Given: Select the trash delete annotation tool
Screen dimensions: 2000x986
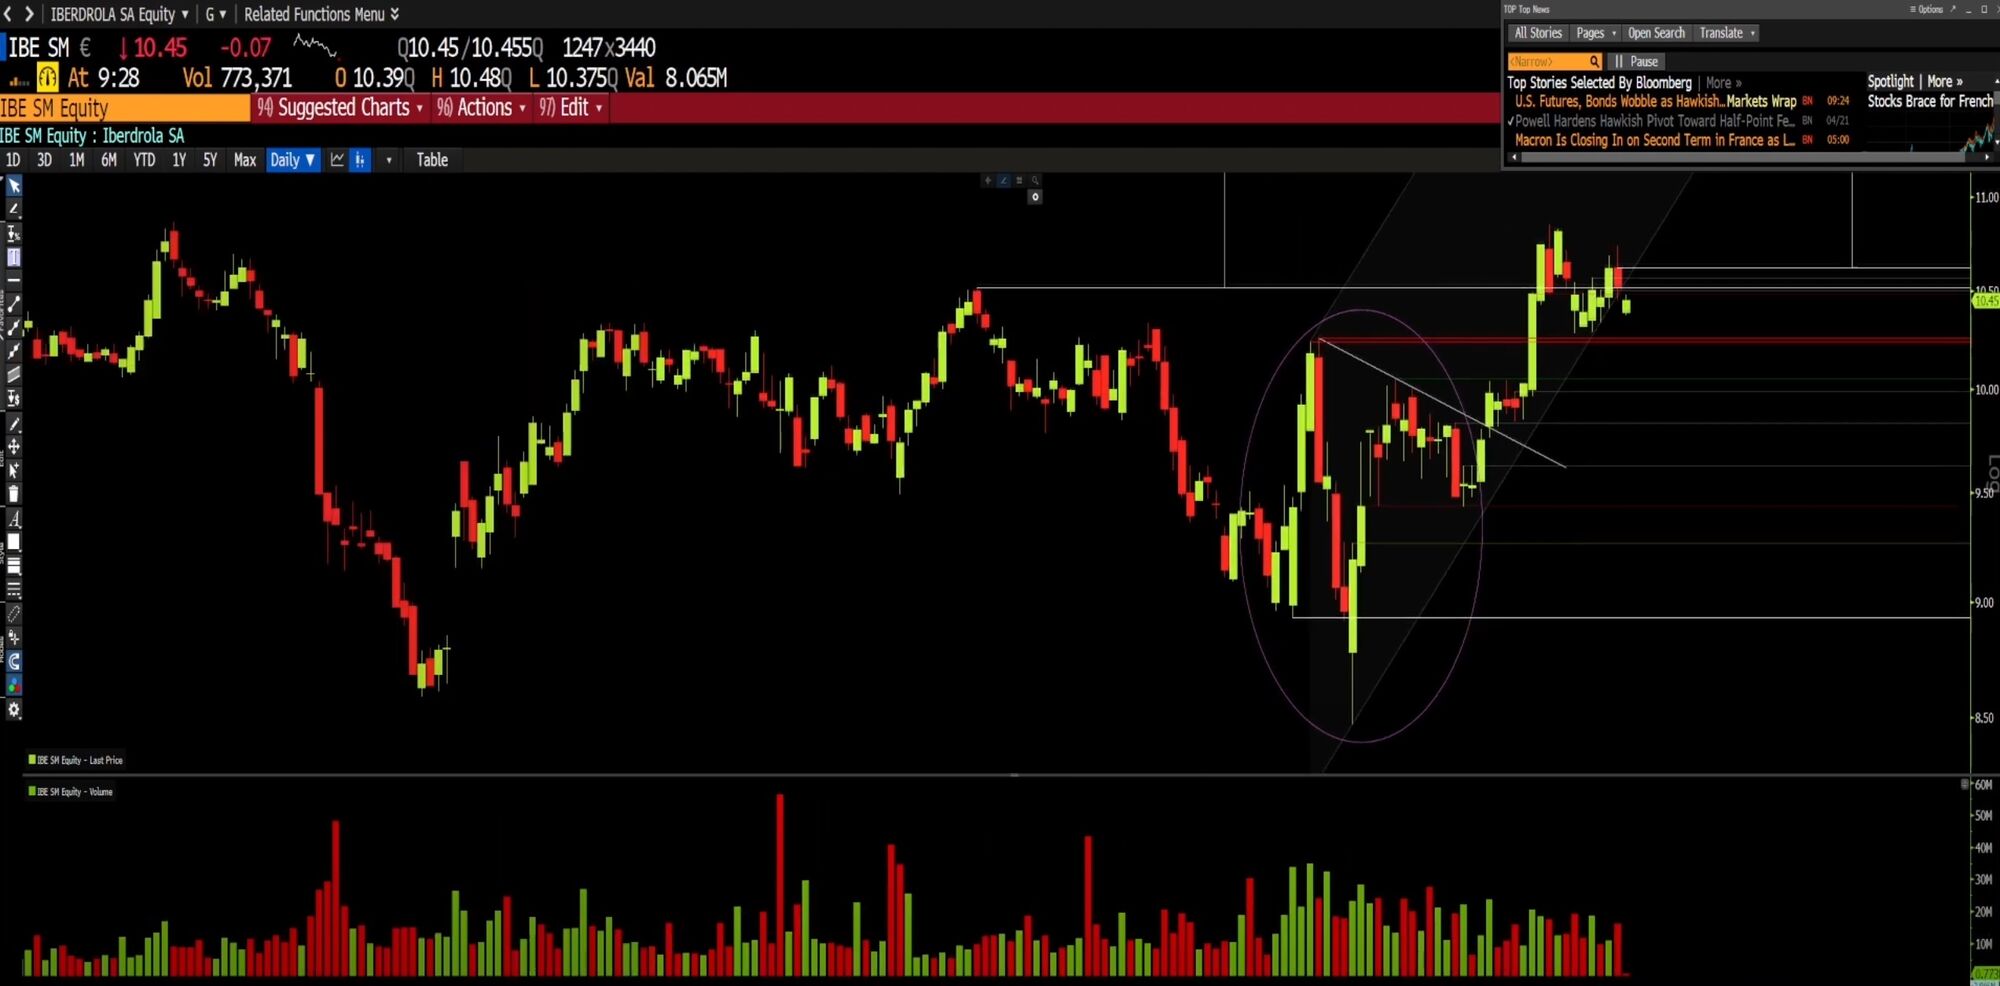Looking at the screenshot, I should click(x=14, y=494).
